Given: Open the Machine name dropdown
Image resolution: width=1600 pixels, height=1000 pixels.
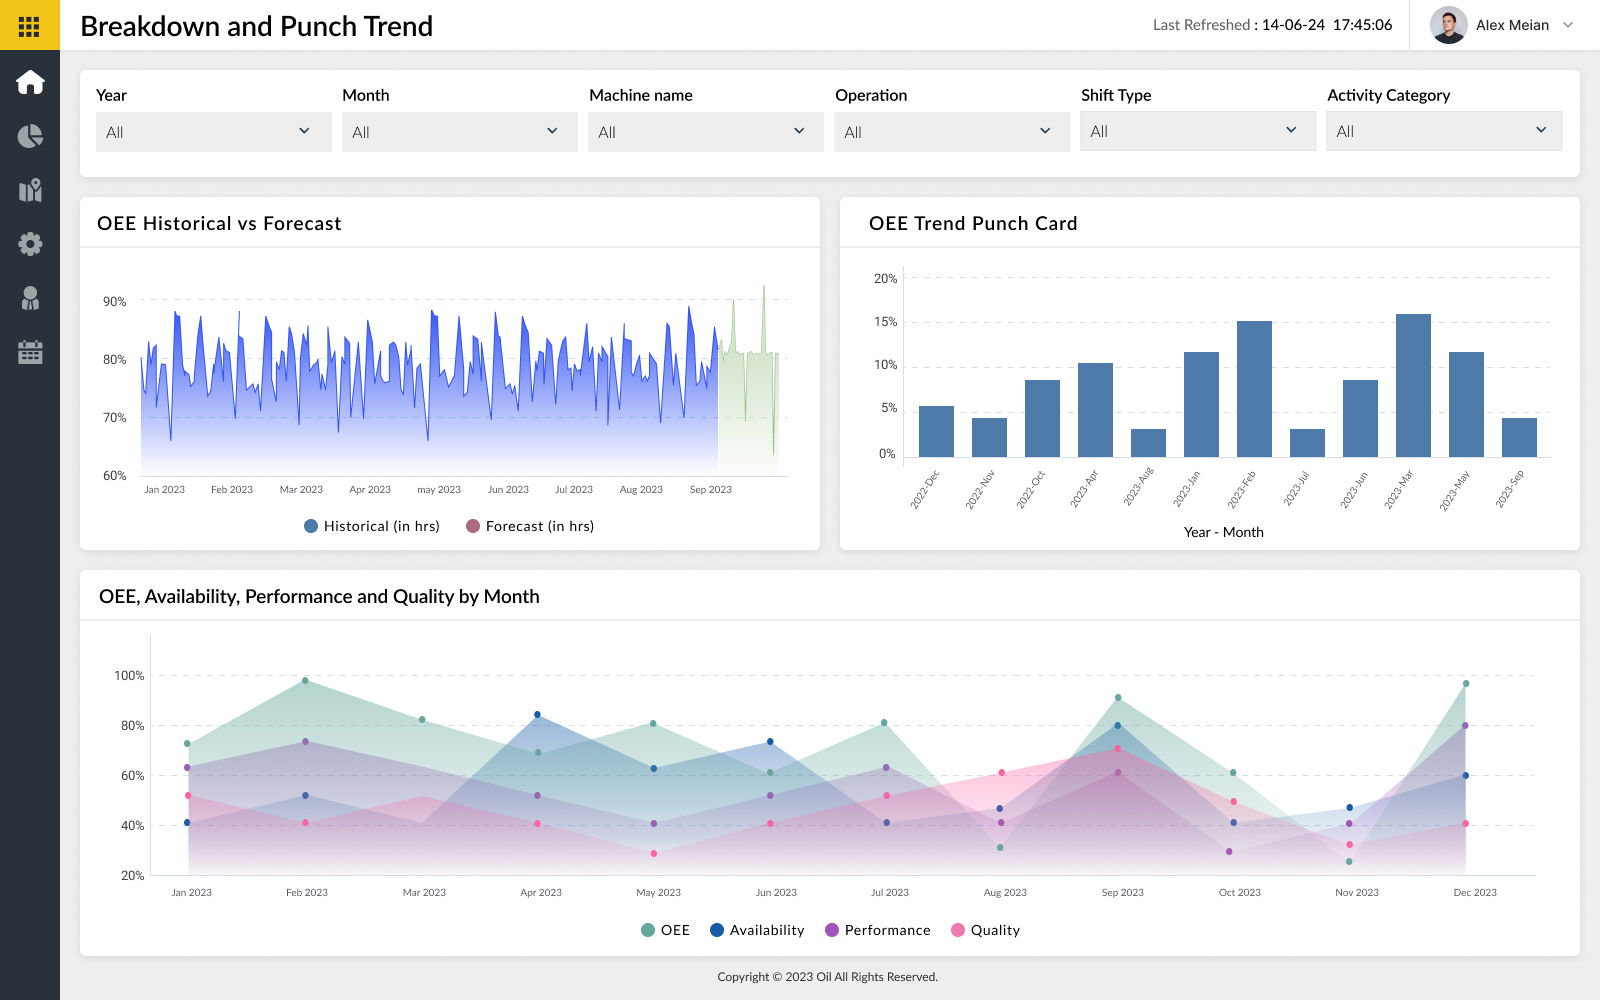Looking at the screenshot, I should pos(705,132).
